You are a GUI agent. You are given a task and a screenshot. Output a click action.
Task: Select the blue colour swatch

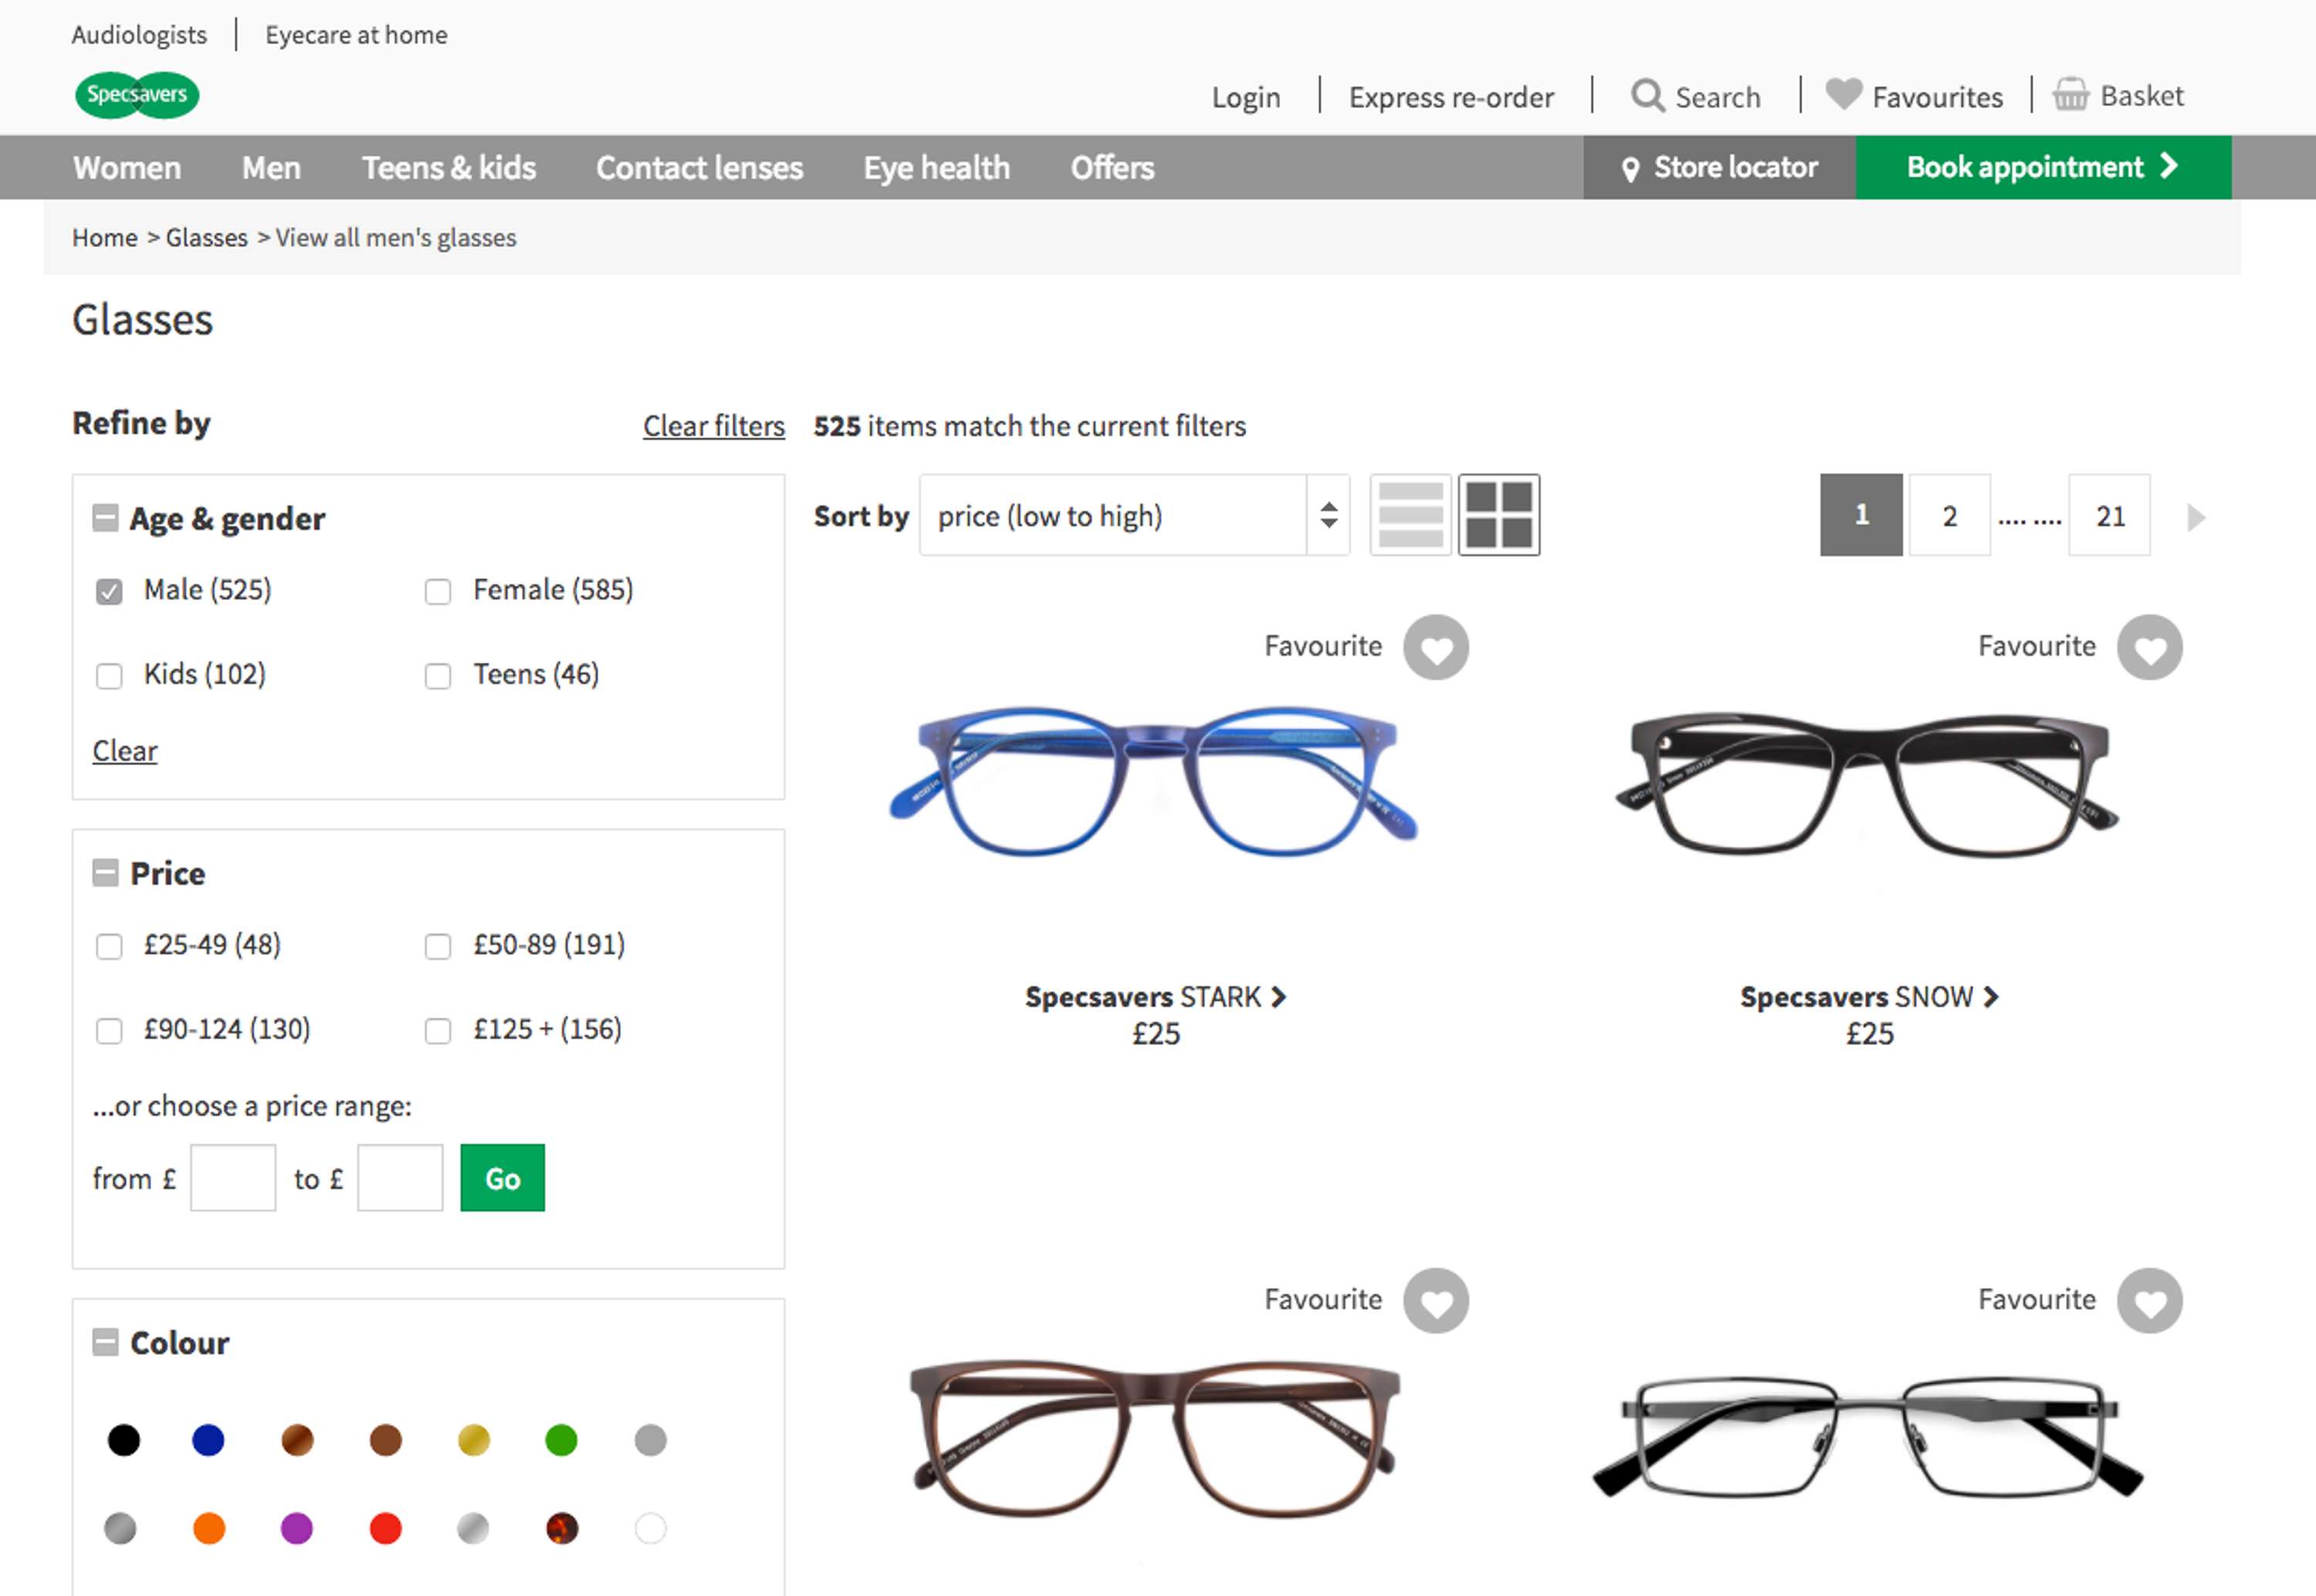(208, 1440)
